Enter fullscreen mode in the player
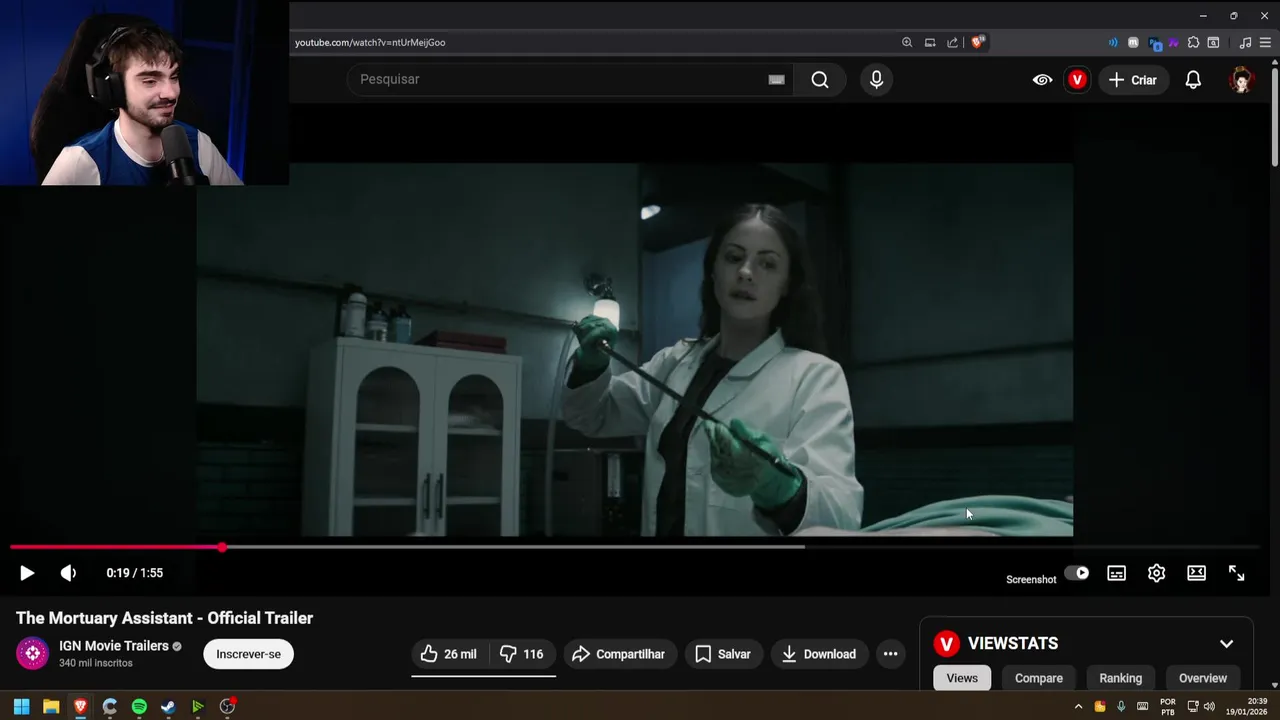Image resolution: width=1280 pixels, height=720 pixels. (1236, 573)
